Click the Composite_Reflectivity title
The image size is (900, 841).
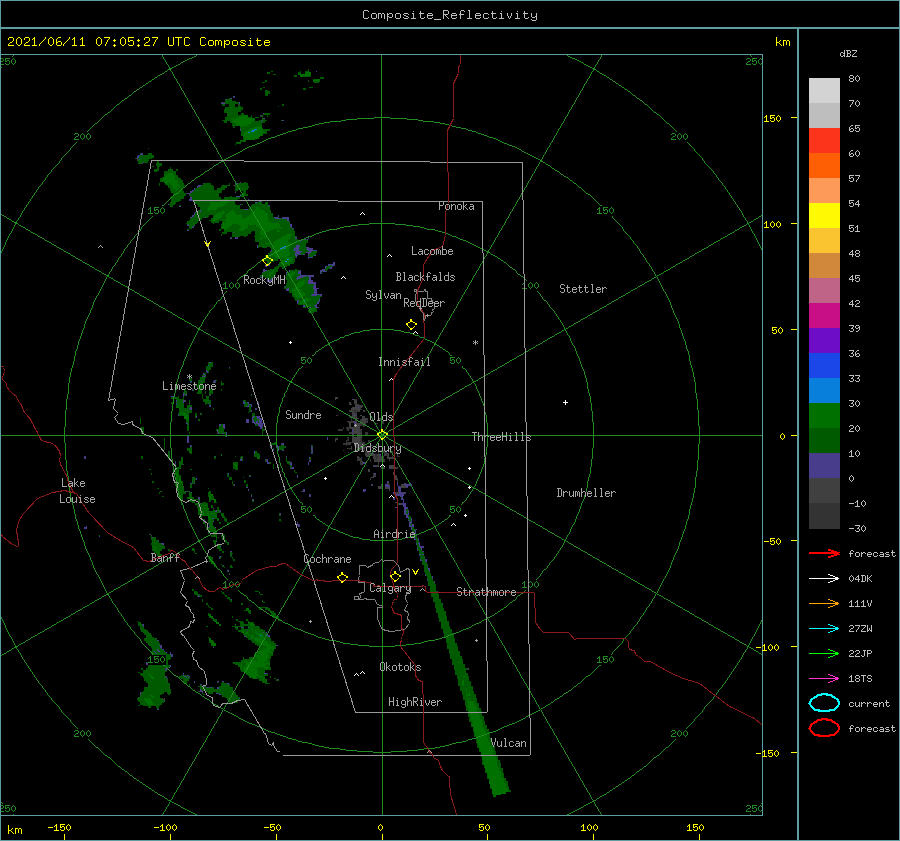pyautogui.click(x=450, y=15)
